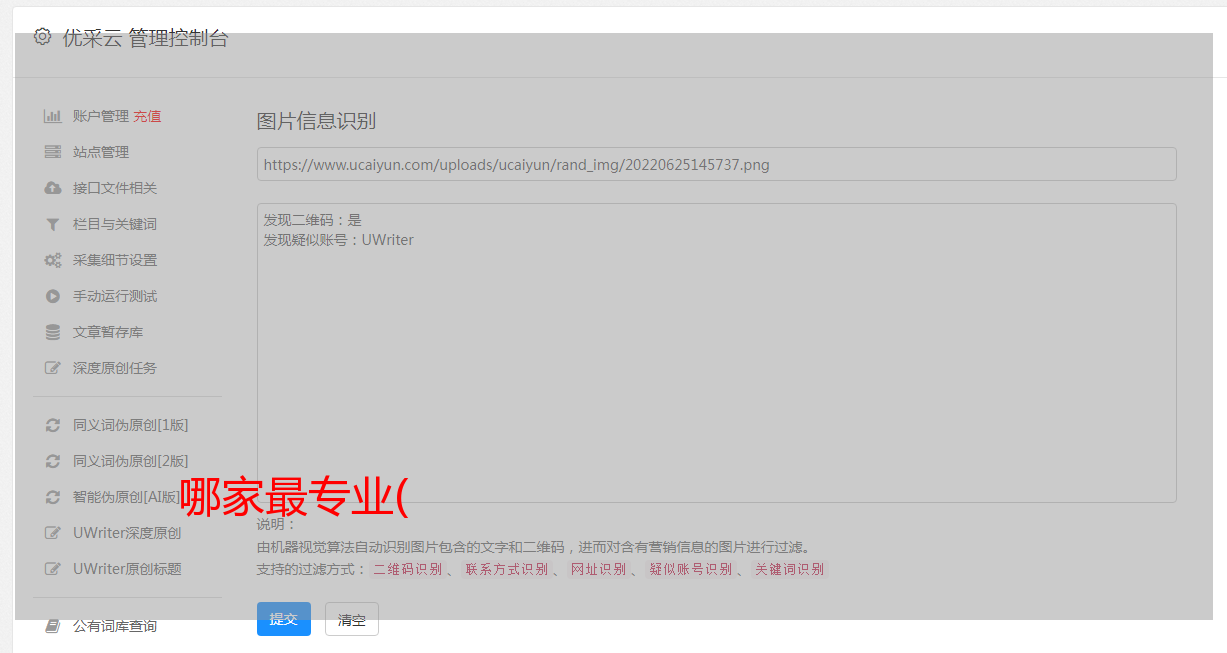Open 接口文件相关 menu item
Viewport: 1227px width, 653px height.
pyautogui.click(x=115, y=188)
